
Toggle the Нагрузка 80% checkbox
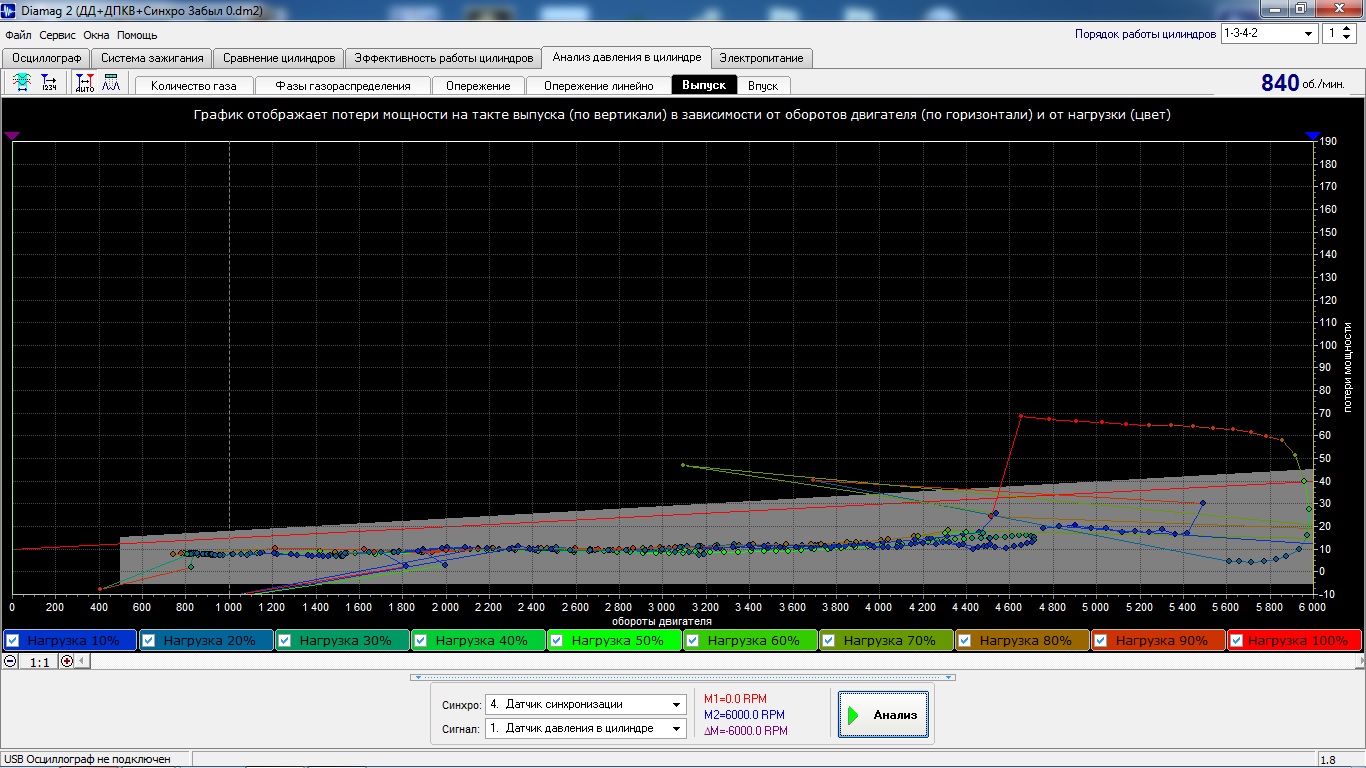[965, 640]
